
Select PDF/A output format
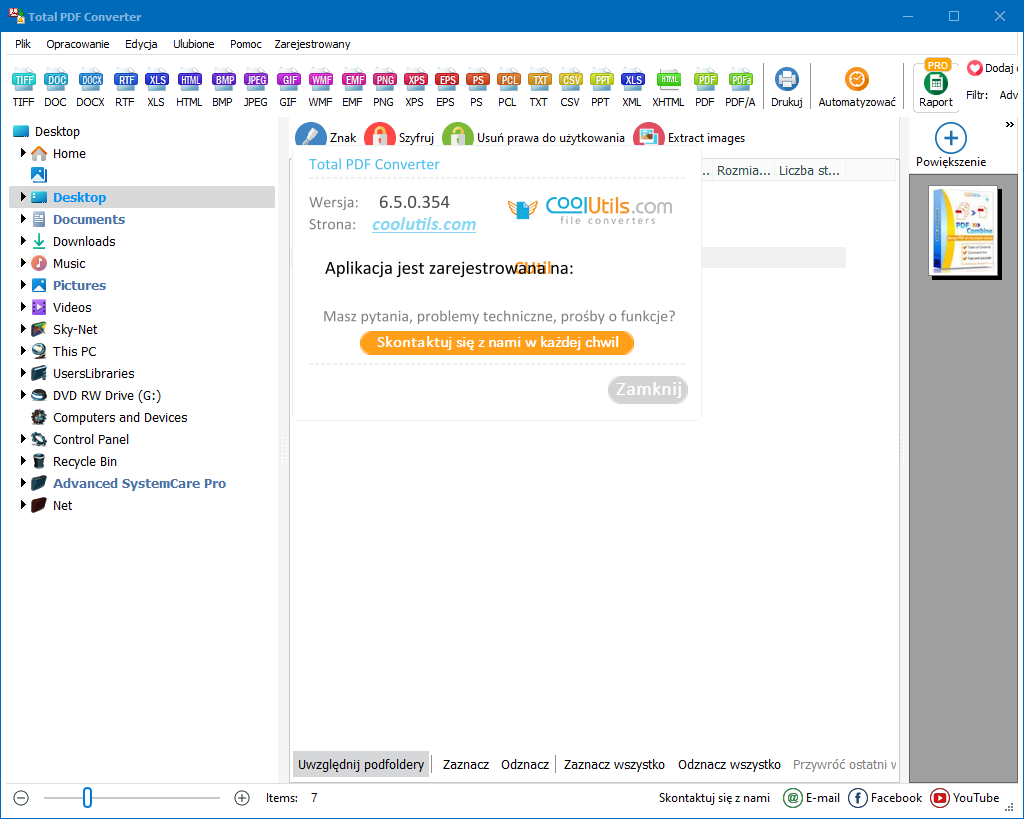click(x=740, y=88)
